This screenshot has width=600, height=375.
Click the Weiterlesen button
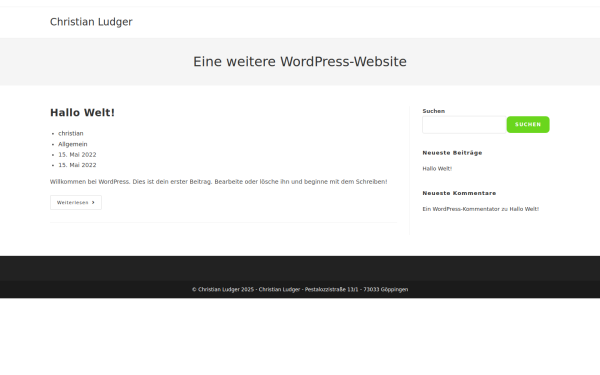76,202
